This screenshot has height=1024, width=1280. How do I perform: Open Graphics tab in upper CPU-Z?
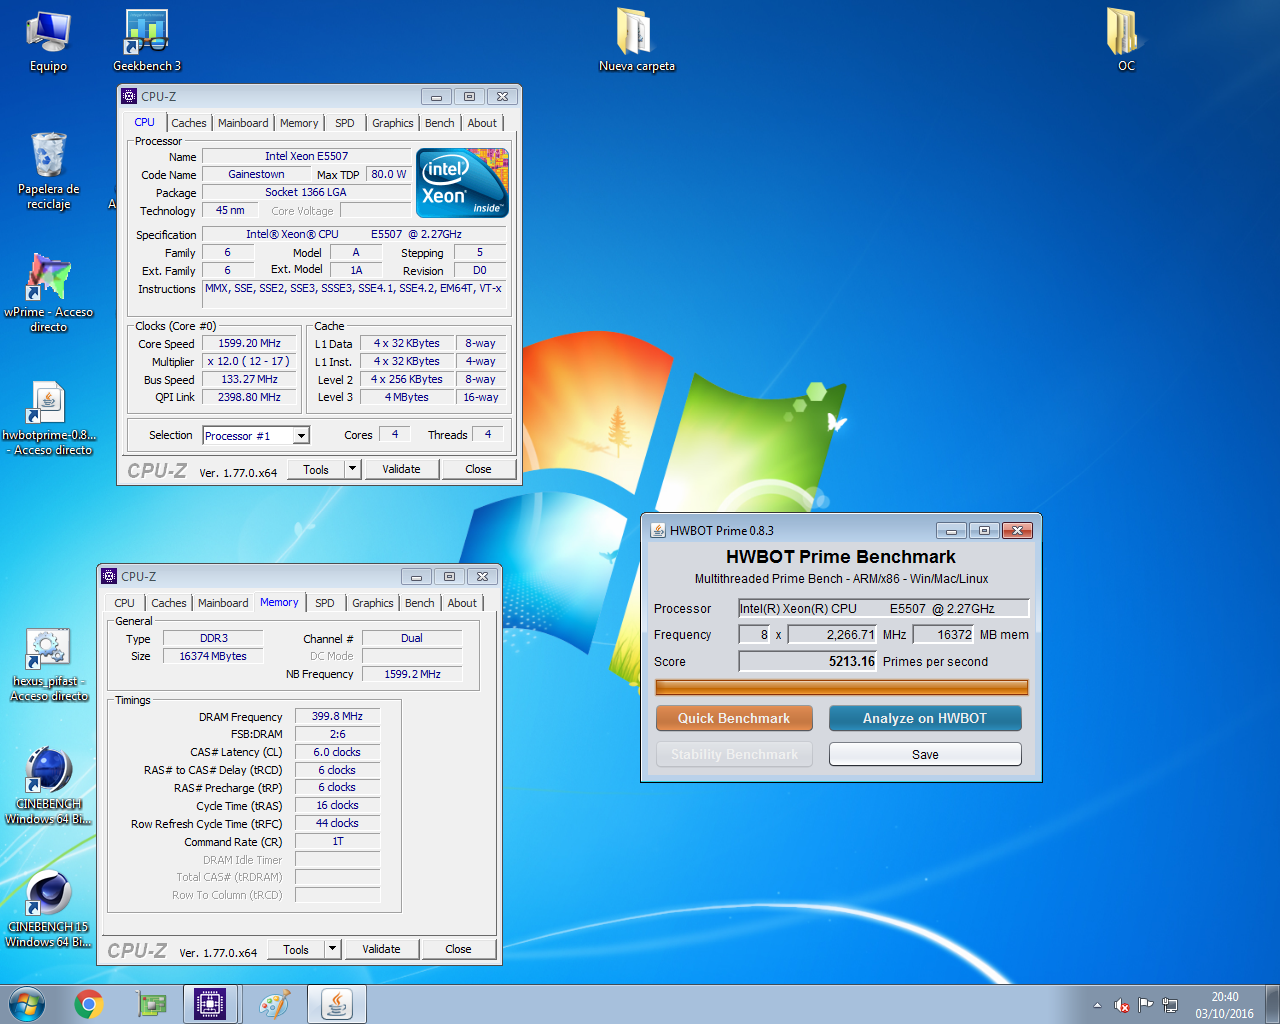[393, 123]
